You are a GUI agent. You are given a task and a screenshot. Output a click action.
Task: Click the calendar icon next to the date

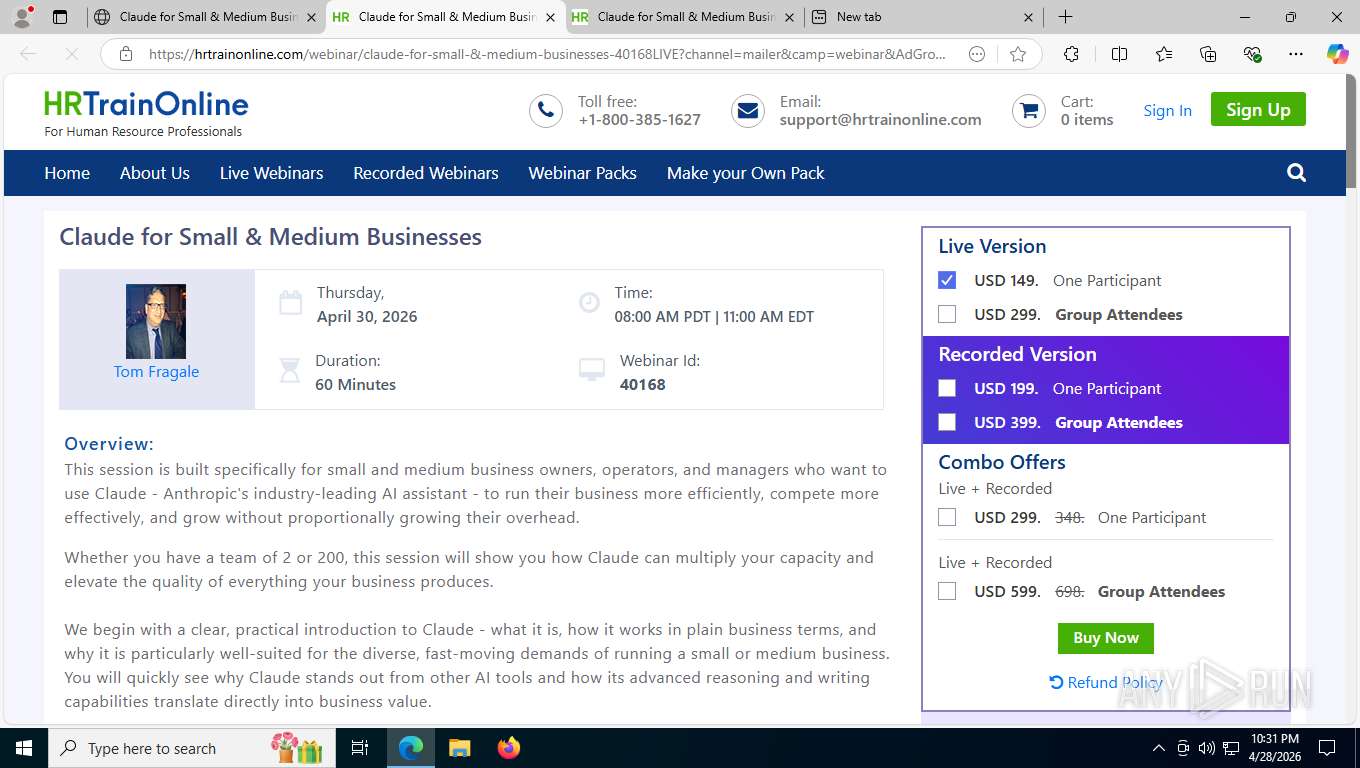click(290, 303)
